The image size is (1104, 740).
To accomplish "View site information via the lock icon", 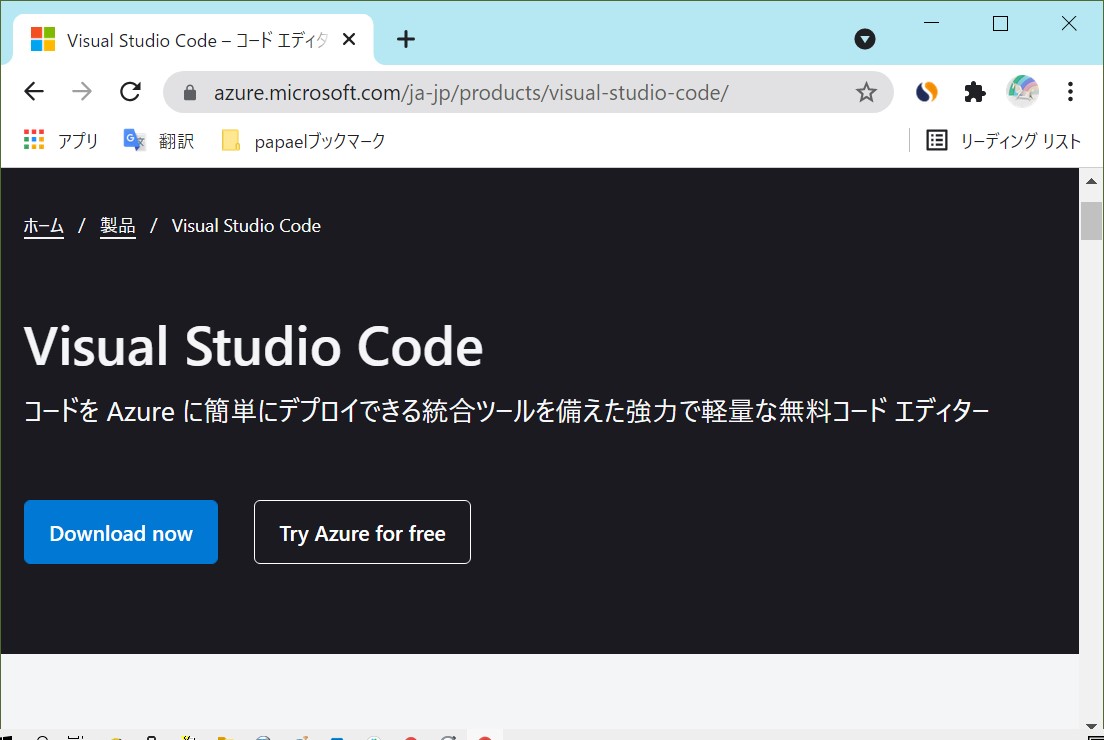I will point(189,92).
